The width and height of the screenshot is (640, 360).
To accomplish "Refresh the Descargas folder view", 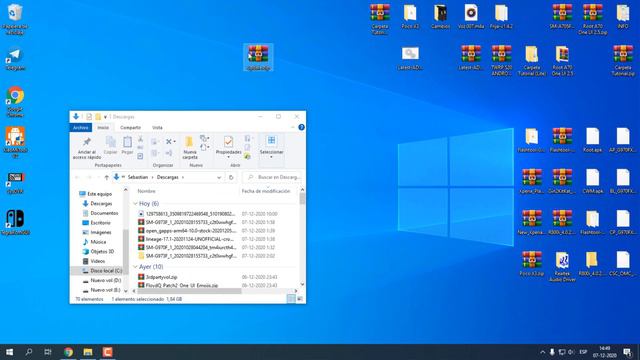I will tap(231, 177).
